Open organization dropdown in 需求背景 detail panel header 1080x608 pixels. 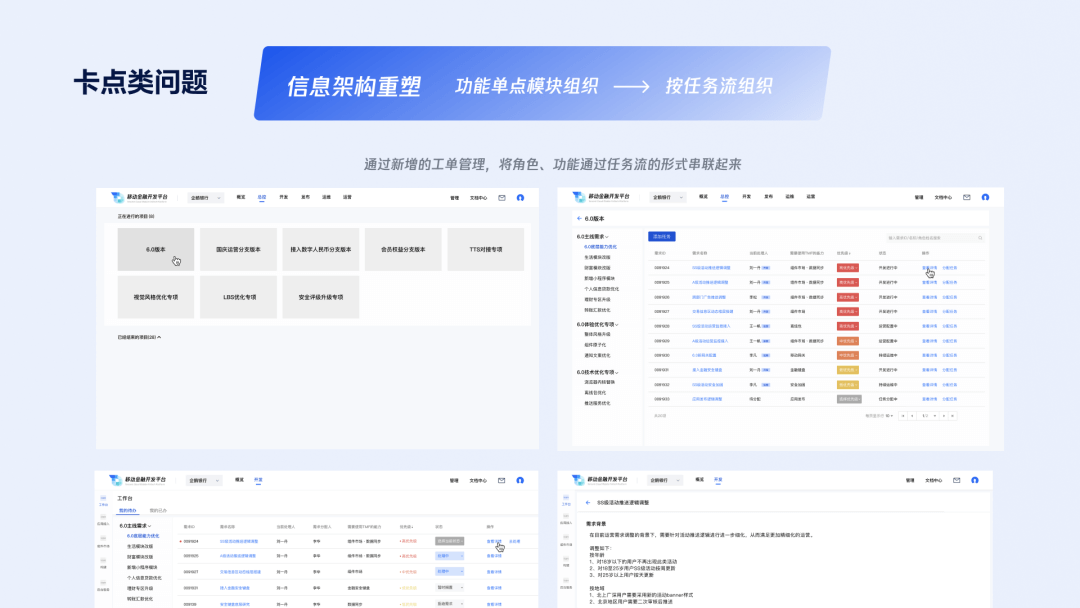point(665,480)
